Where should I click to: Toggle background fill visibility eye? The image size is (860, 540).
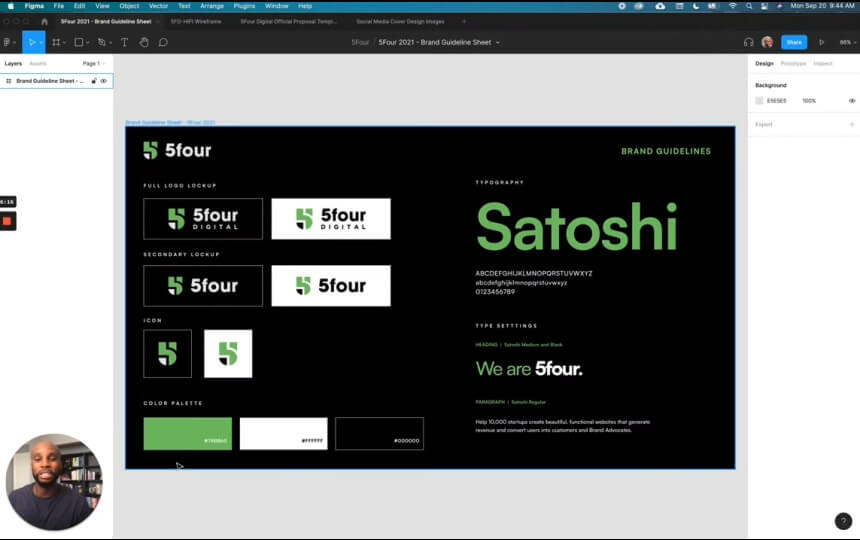[x=852, y=101]
